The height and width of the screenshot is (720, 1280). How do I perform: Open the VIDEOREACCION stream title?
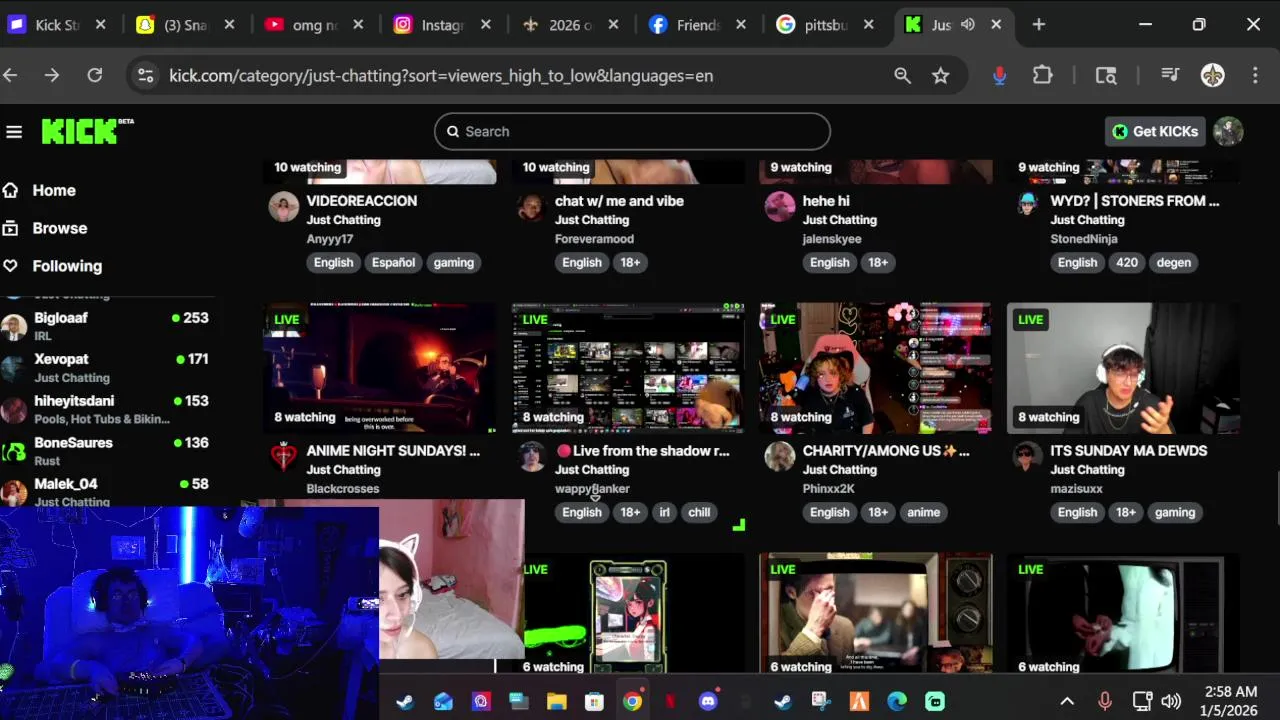pyautogui.click(x=362, y=201)
